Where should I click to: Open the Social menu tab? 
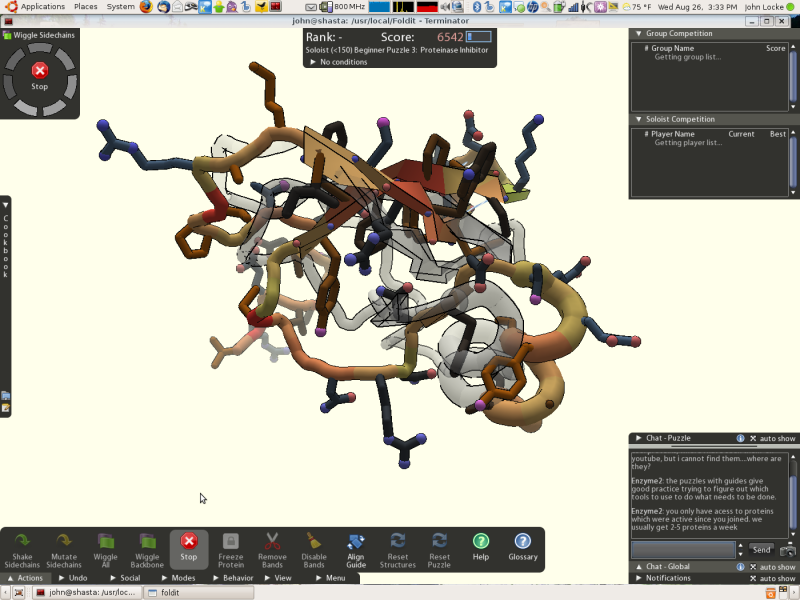[126, 578]
